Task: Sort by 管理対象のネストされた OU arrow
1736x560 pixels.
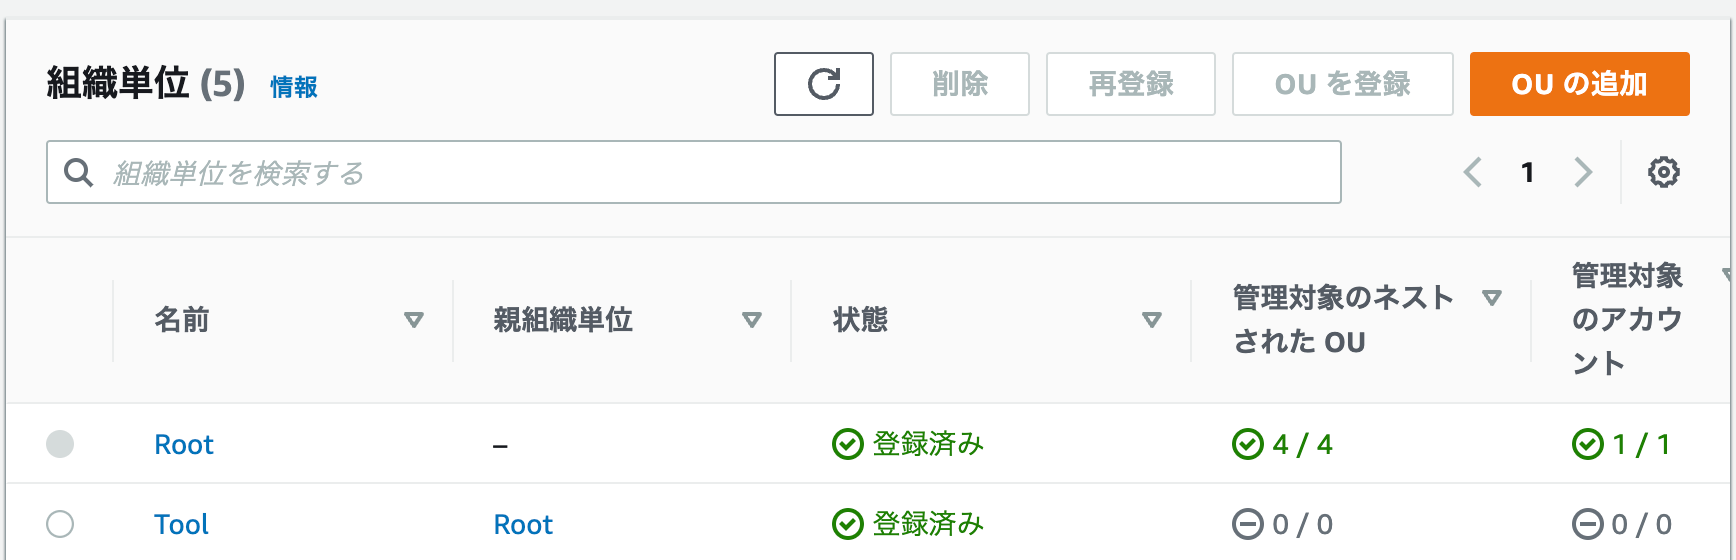Action: [x=1491, y=298]
